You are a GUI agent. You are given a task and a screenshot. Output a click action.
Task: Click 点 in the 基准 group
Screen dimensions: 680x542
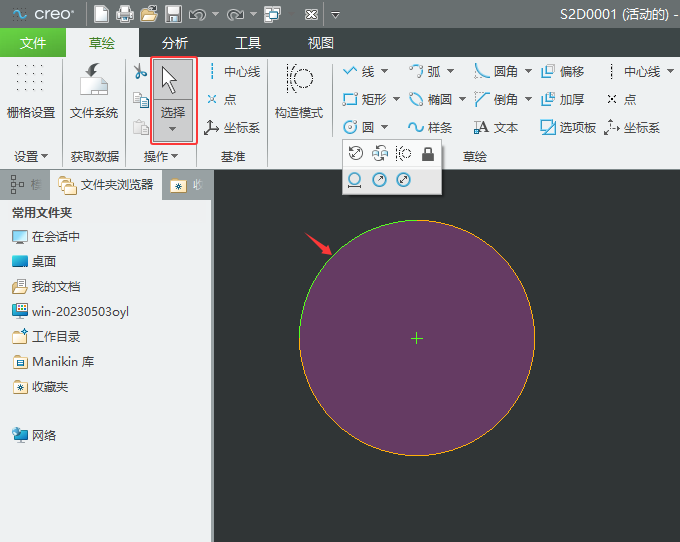222,100
